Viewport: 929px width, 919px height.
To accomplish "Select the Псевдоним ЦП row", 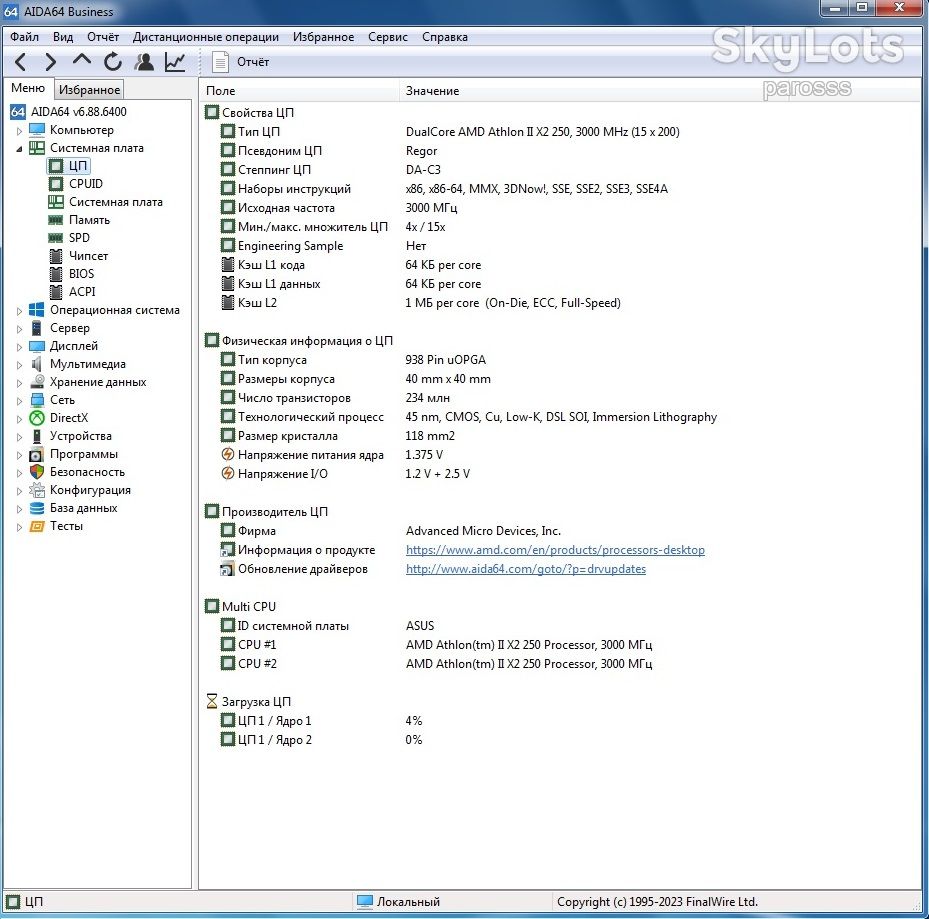I will click(560, 151).
